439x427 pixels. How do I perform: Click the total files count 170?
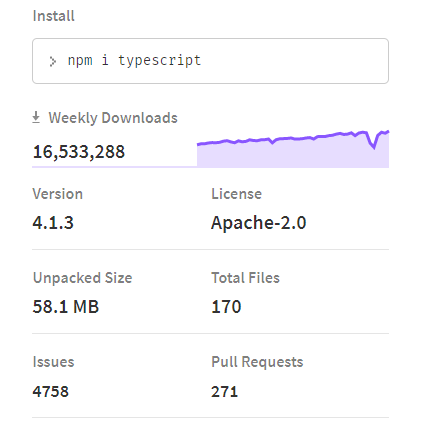coord(226,307)
